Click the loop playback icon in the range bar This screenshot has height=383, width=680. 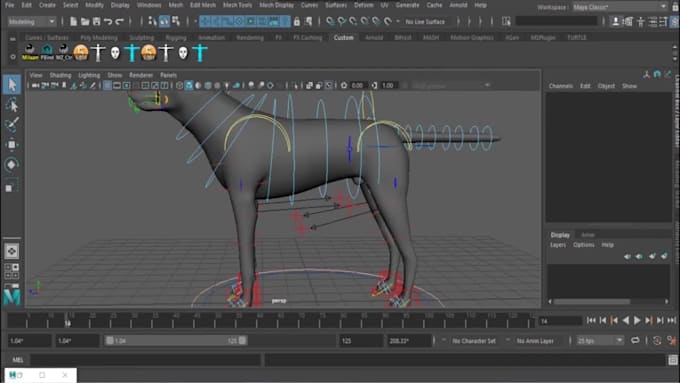tap(635, 340)
